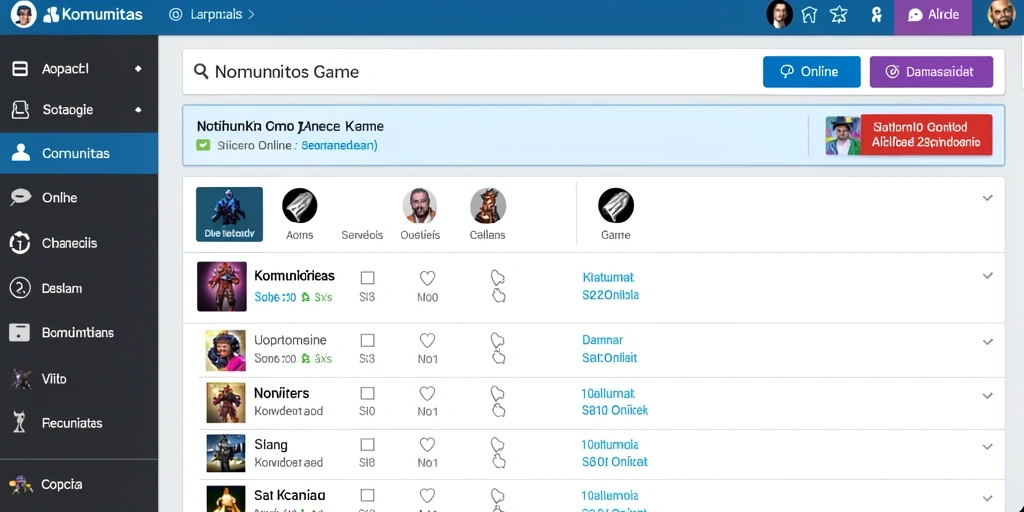The height and width of the screenshot is (512, 1024).
Task: Click the Nomunnitos Game search field
Action: click(x=470, y=72)
